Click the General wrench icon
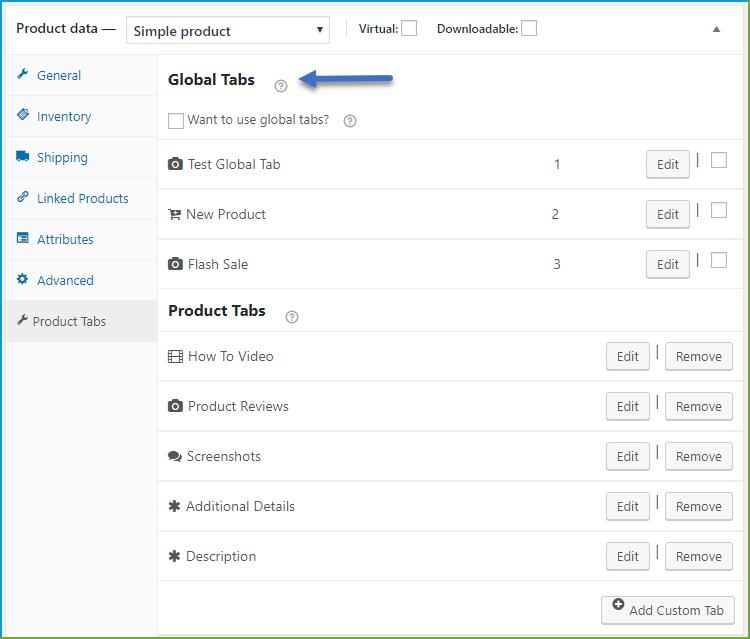The image size is (750, 639). (22, 74)
